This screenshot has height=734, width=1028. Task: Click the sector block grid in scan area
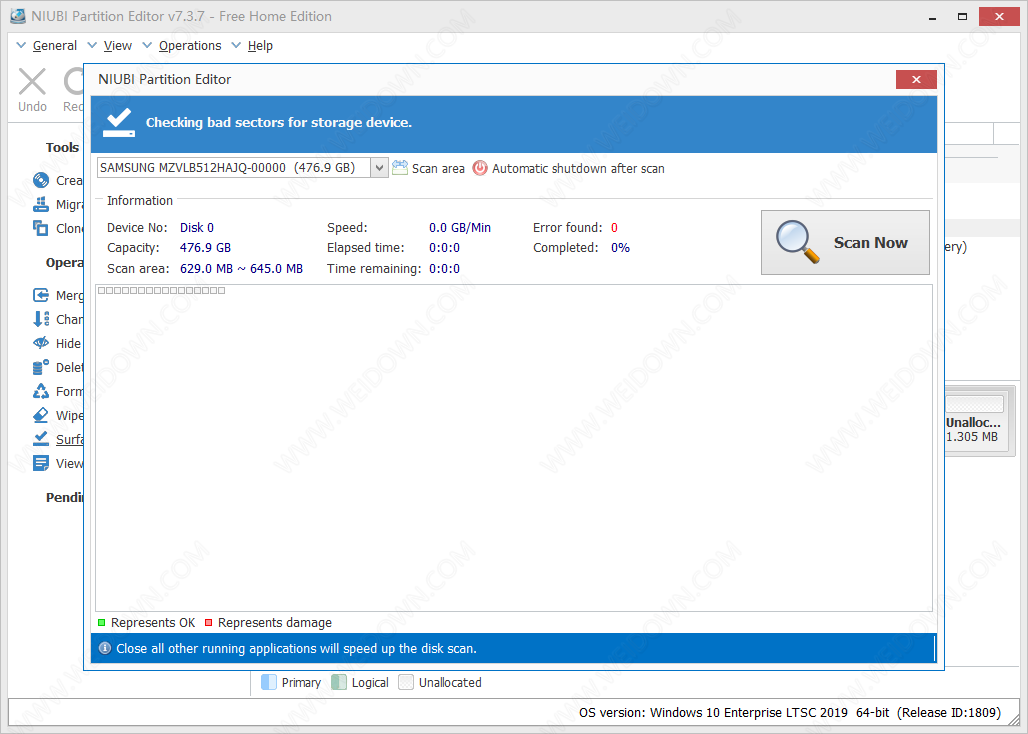tap(160, 291)
